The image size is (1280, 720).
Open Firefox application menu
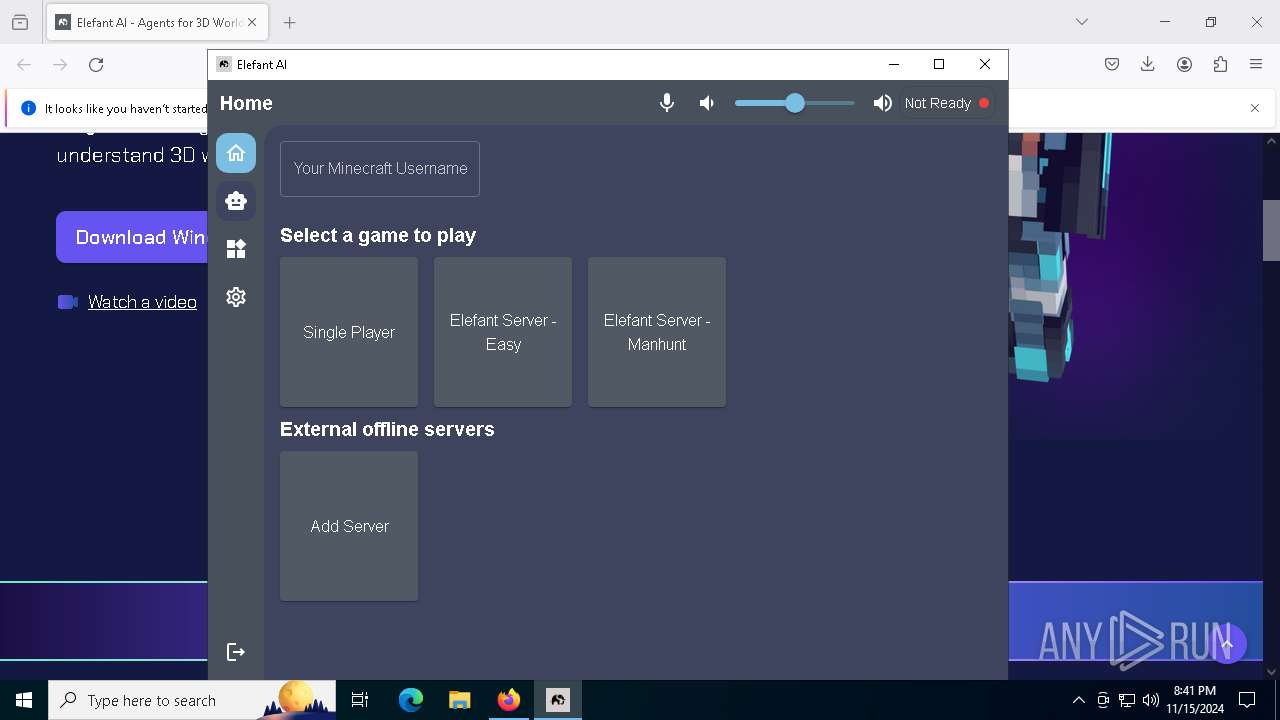pyautogui.click(x=1256, y=65)
